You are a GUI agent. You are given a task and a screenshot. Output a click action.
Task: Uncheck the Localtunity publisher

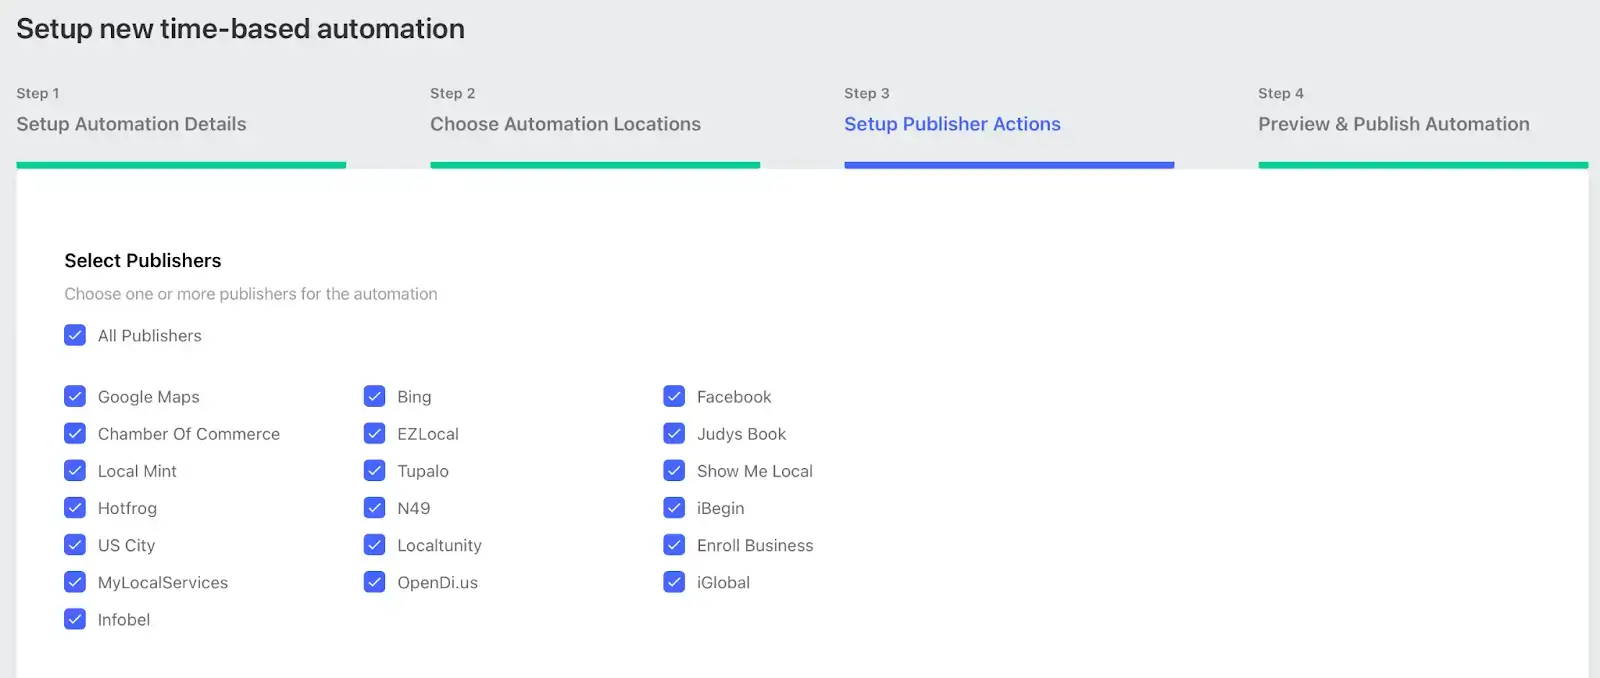tap(375, 544)
